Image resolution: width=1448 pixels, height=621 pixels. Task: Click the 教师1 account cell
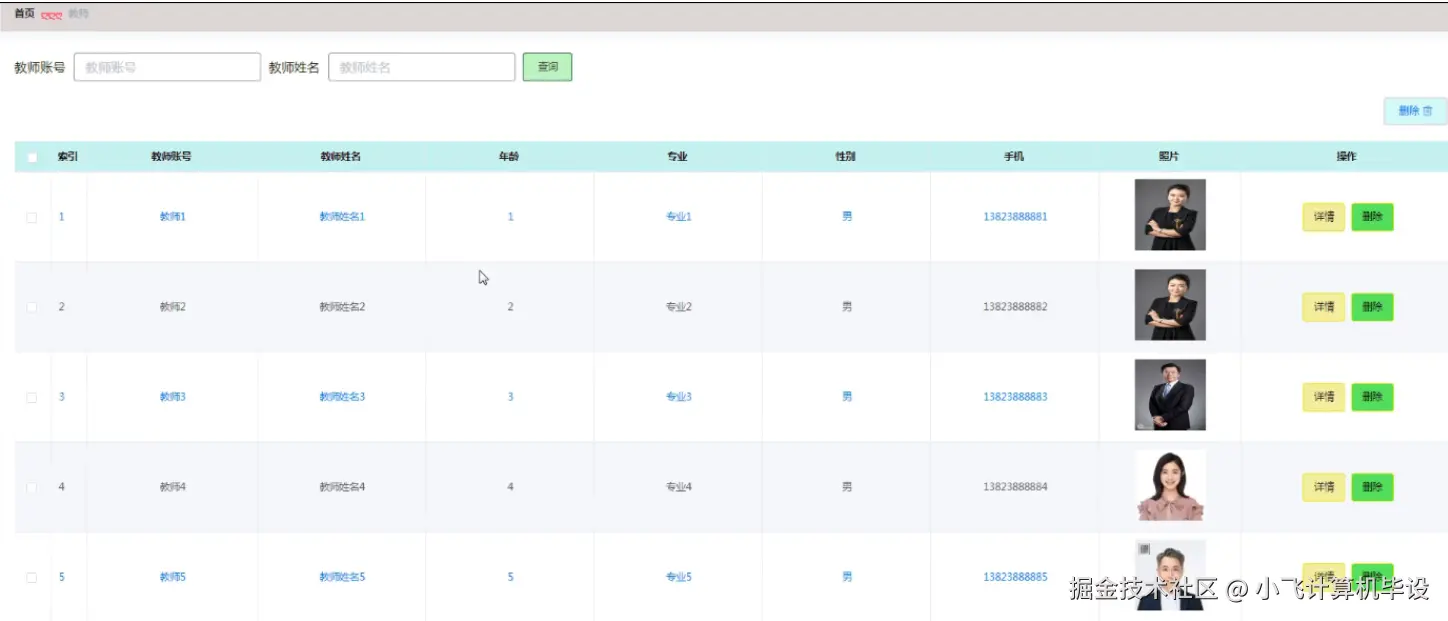(x=173, y=217)
